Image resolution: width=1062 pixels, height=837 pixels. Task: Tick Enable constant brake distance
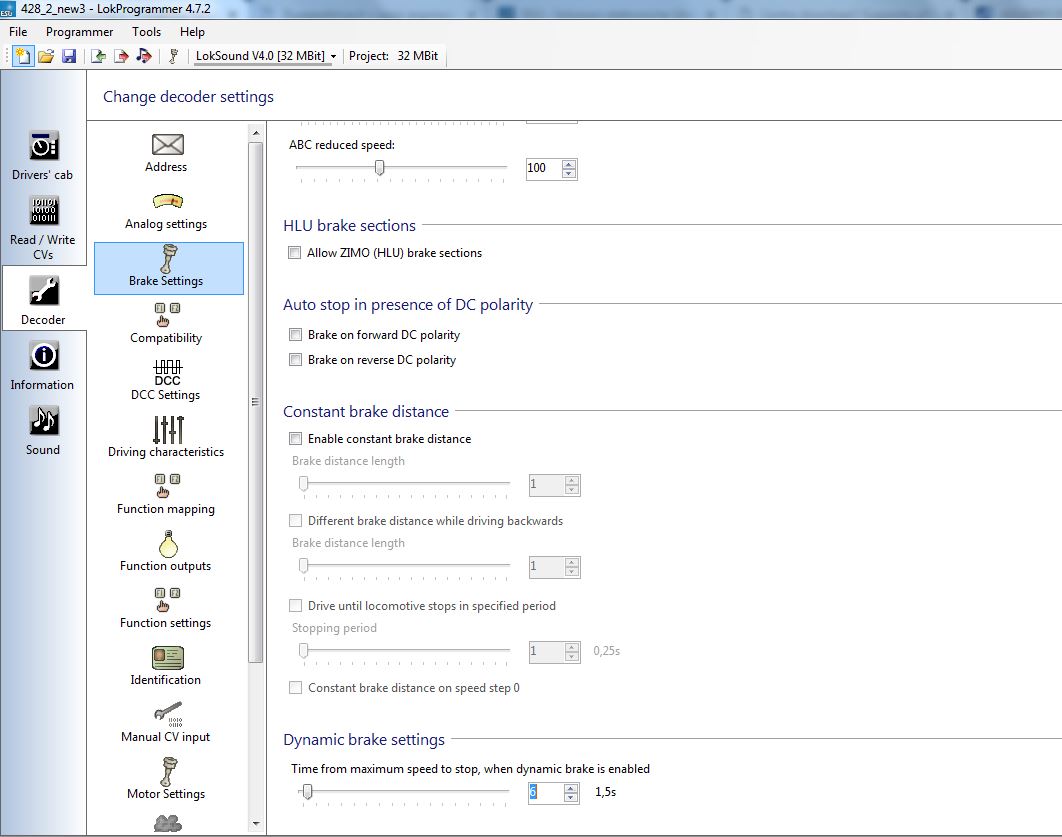point(295,439)
